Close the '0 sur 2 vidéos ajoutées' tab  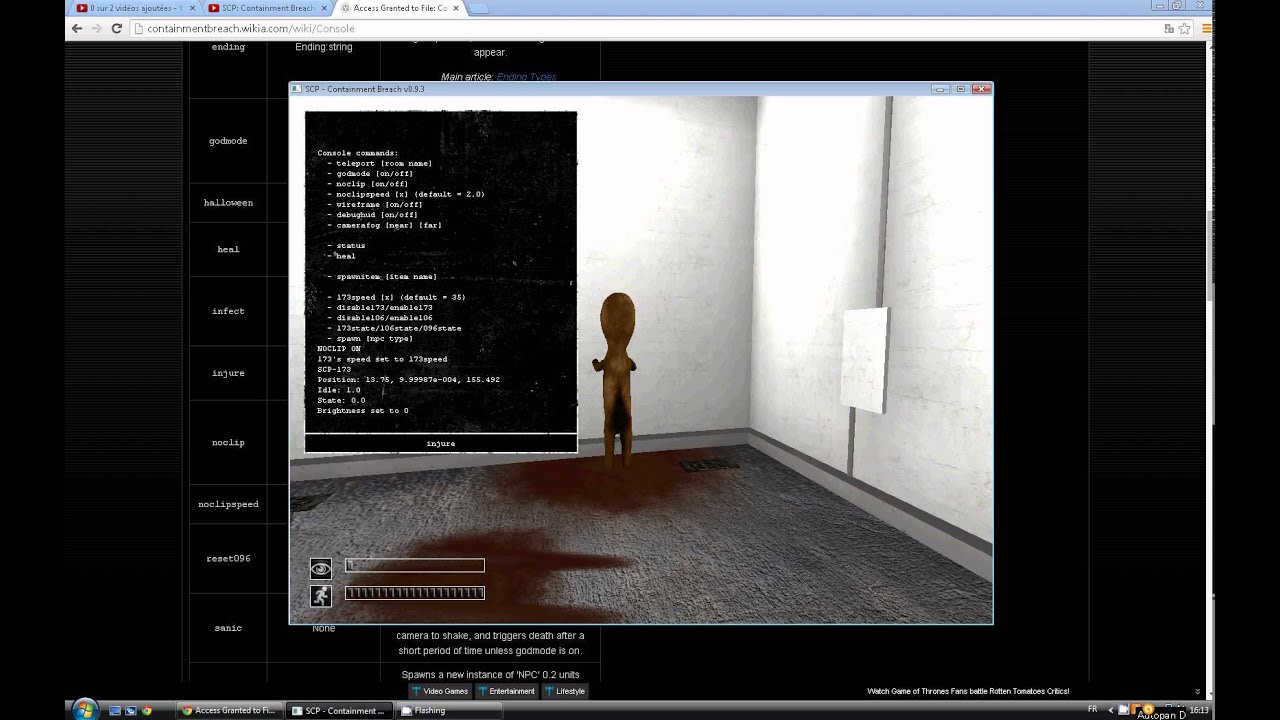pos(192,8)
